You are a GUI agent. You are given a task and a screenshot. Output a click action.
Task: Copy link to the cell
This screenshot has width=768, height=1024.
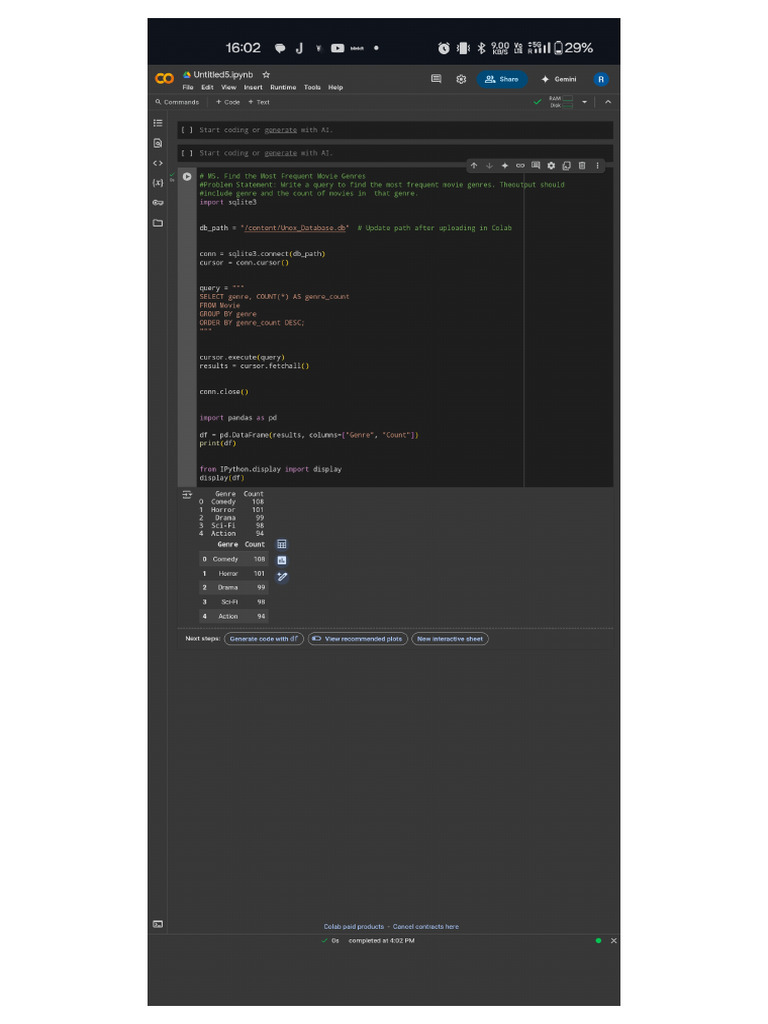520,166
